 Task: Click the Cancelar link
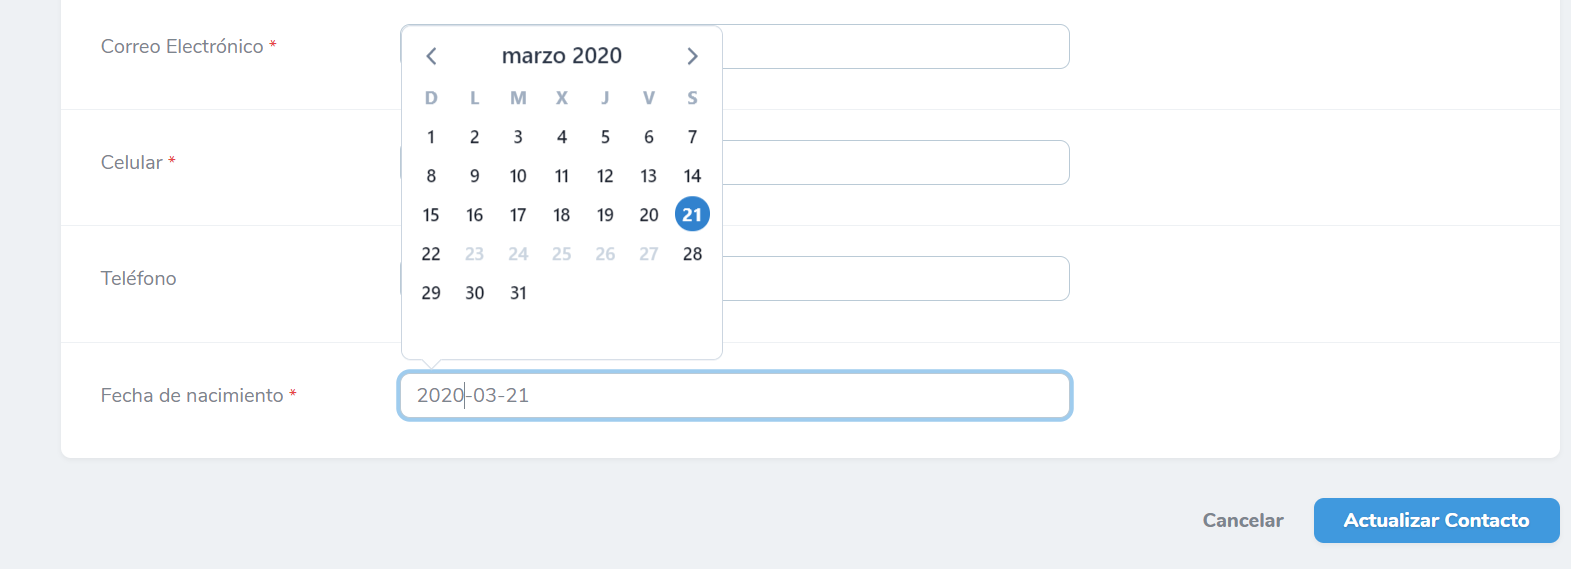[1243, 520]
